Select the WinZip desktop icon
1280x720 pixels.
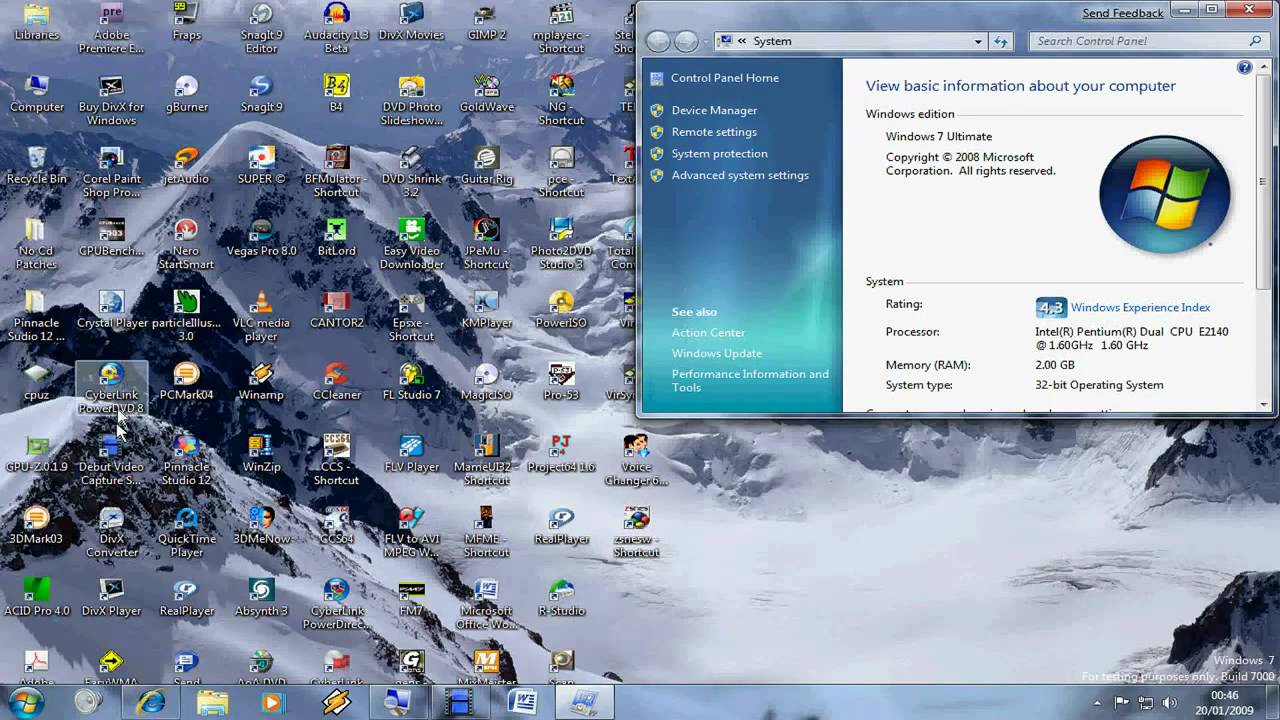[x=261, y=454]
